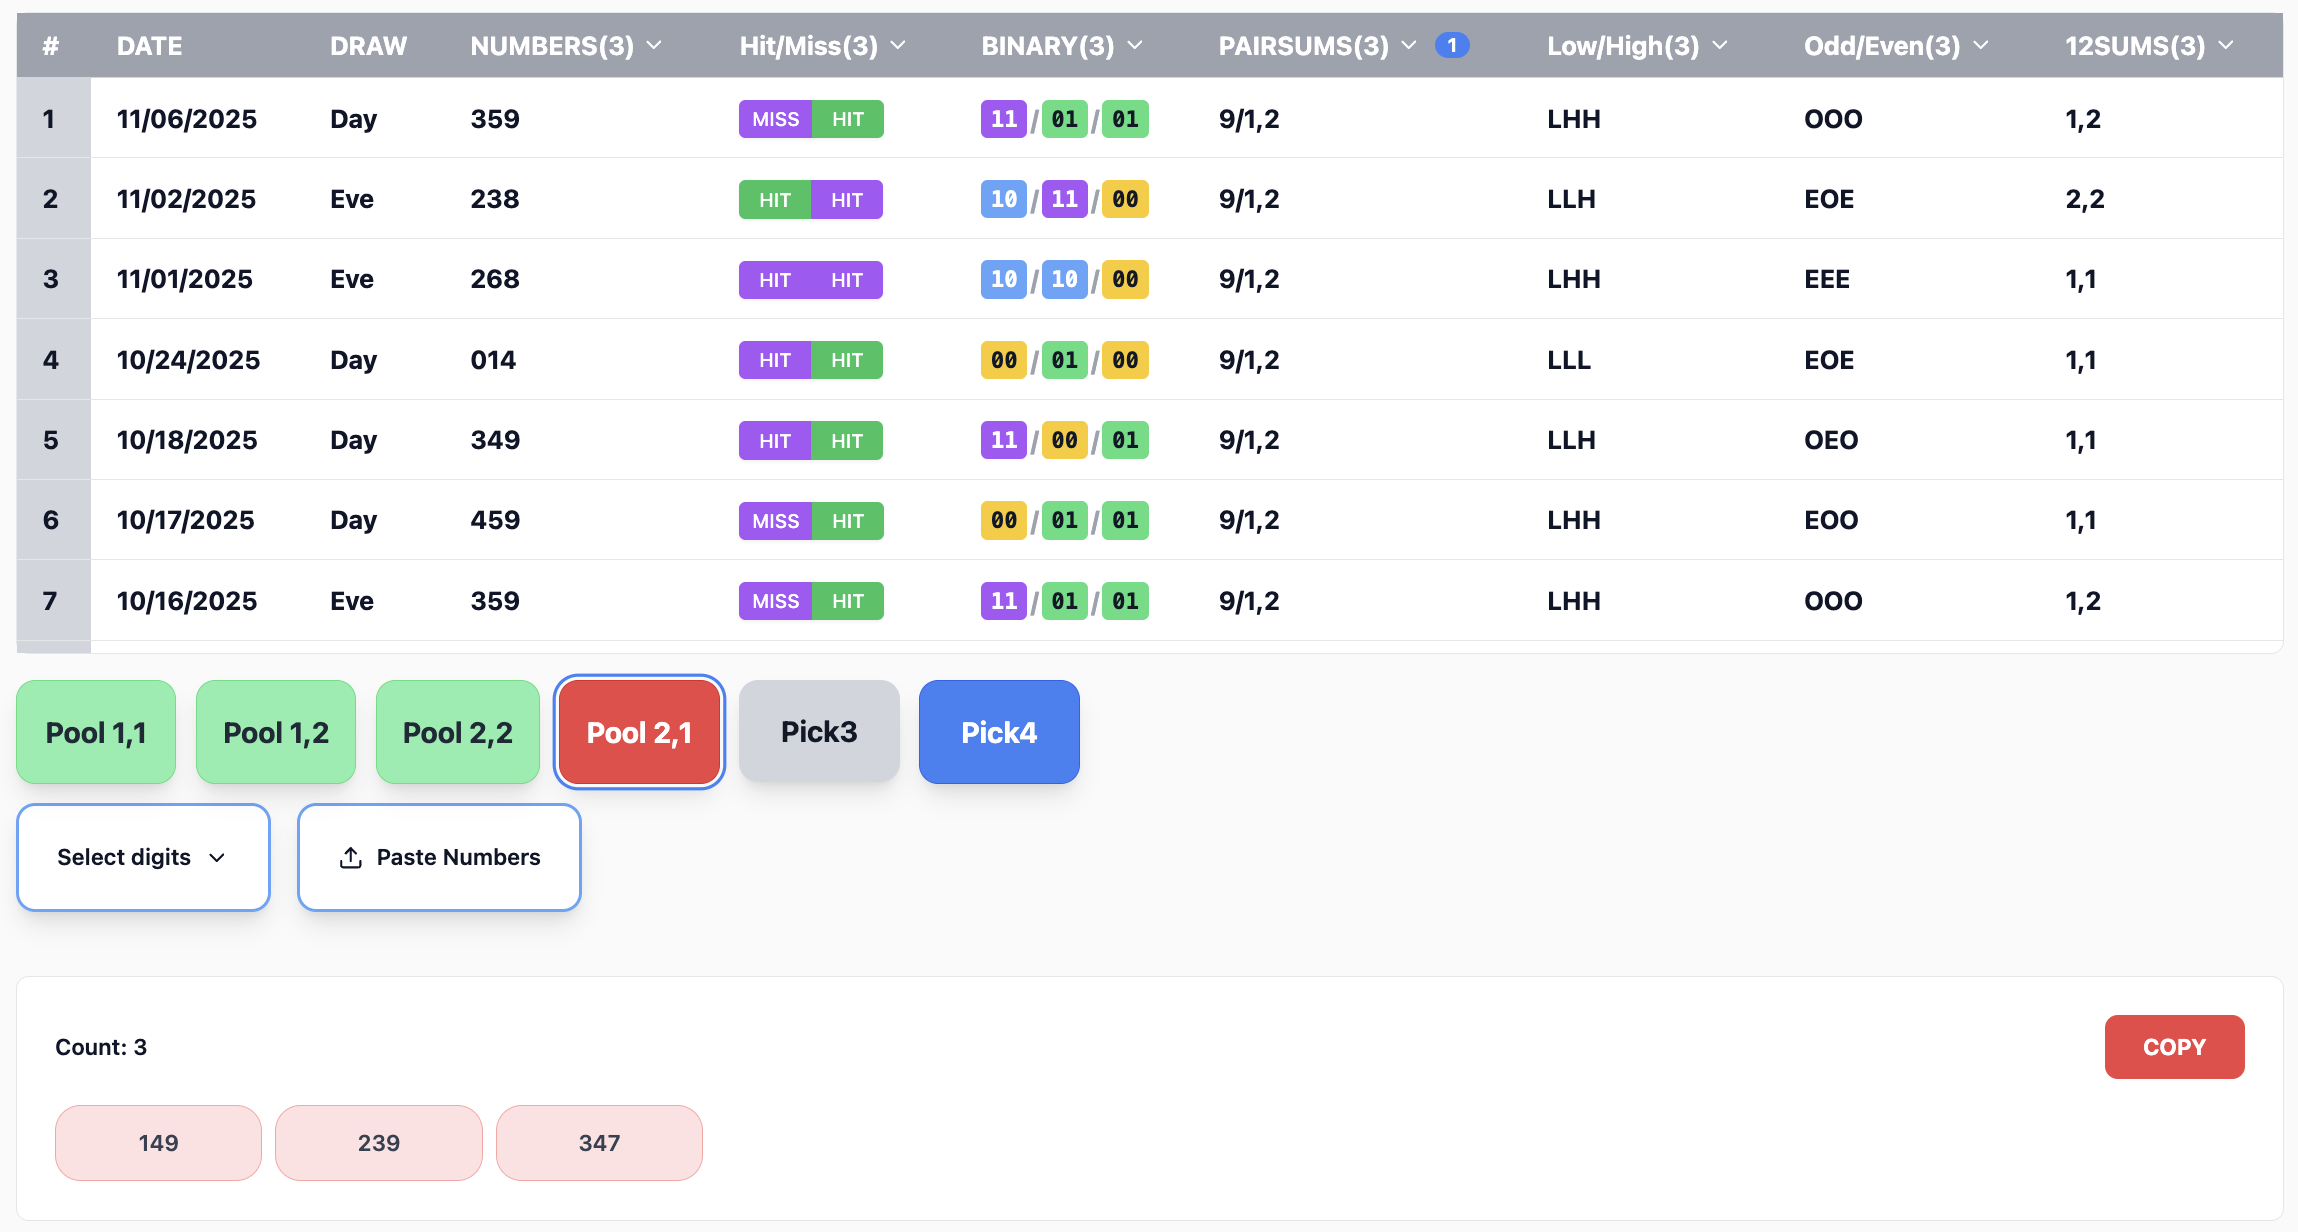The height and width of the screenshot is (1232, 2298).
Task: Open the Low/High(3) column dropdown
Action: pos(1719,45)
